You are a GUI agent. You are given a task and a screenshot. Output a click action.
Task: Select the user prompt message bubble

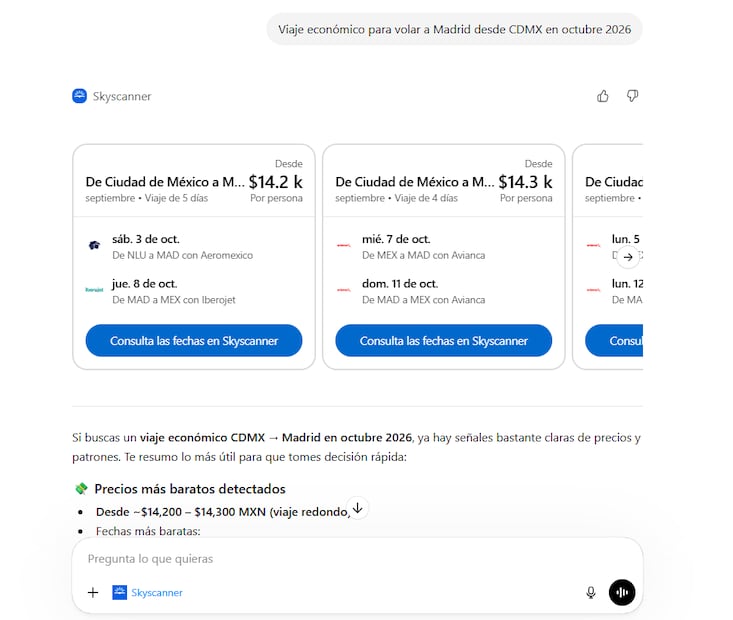click(455, 29)
